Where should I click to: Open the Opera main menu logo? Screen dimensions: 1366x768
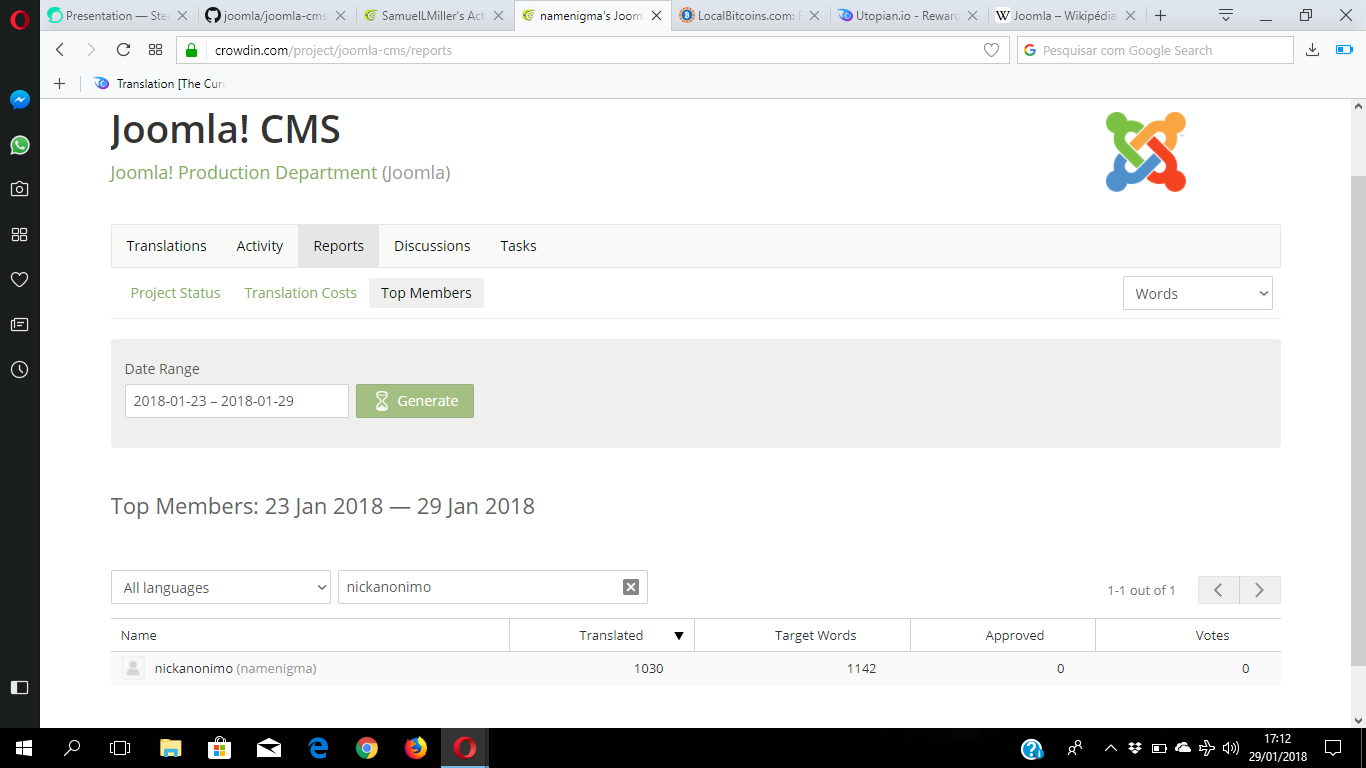pyautogui.click(x=19, y=20)
